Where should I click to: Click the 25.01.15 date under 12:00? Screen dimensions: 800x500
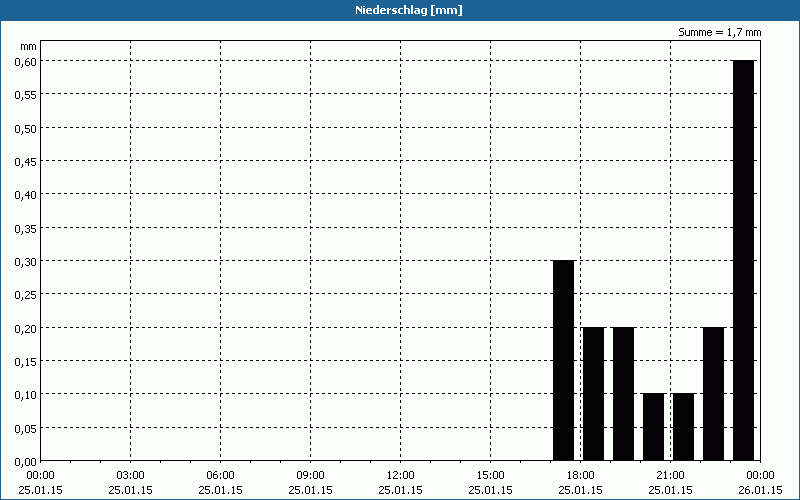tap(401, 490)
